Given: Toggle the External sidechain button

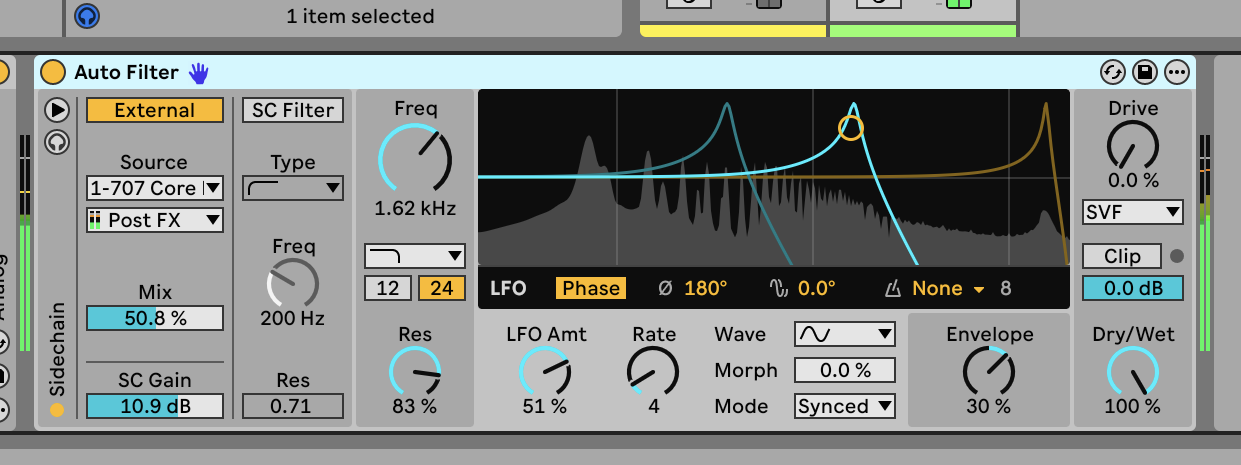Looking at the screenshot, I should [x=155, y=110].
